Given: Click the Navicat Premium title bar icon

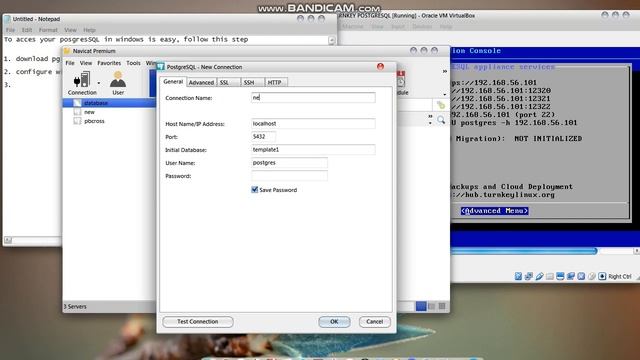Looking at the screenshot, I should (x=67, y=51).
